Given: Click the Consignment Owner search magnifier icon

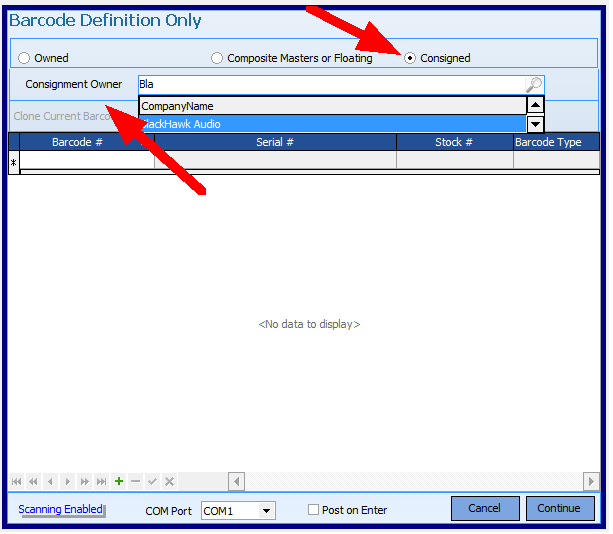Looking at the screenshot, I should [534, 85].
